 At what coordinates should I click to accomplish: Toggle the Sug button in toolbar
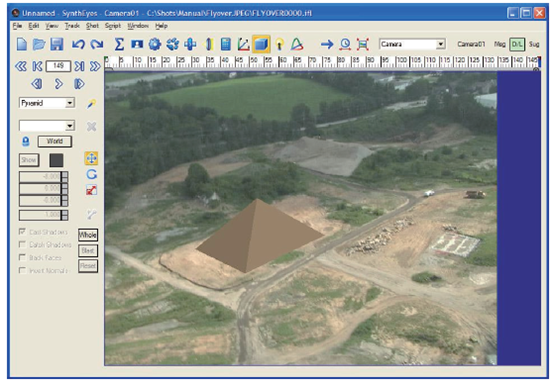(534, 45)
